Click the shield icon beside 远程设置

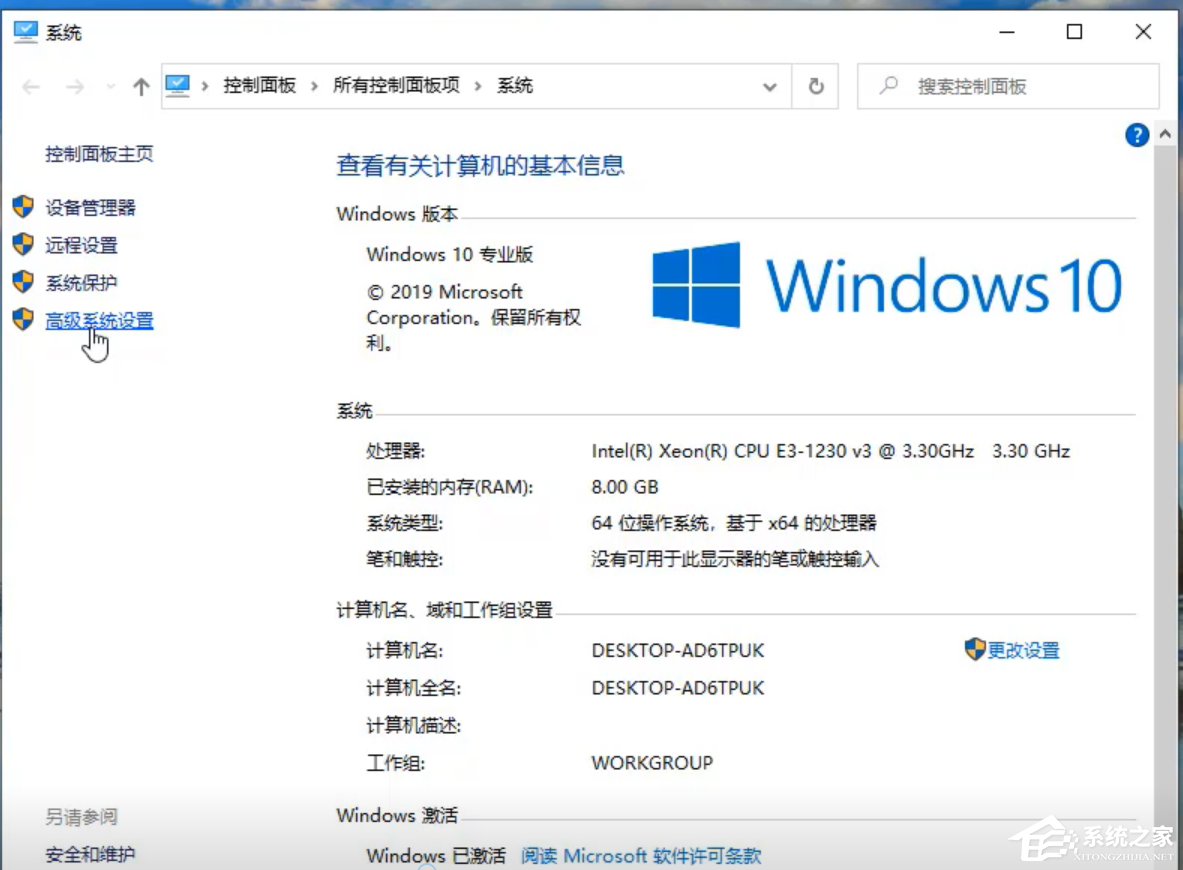click(x=25, y=245)
